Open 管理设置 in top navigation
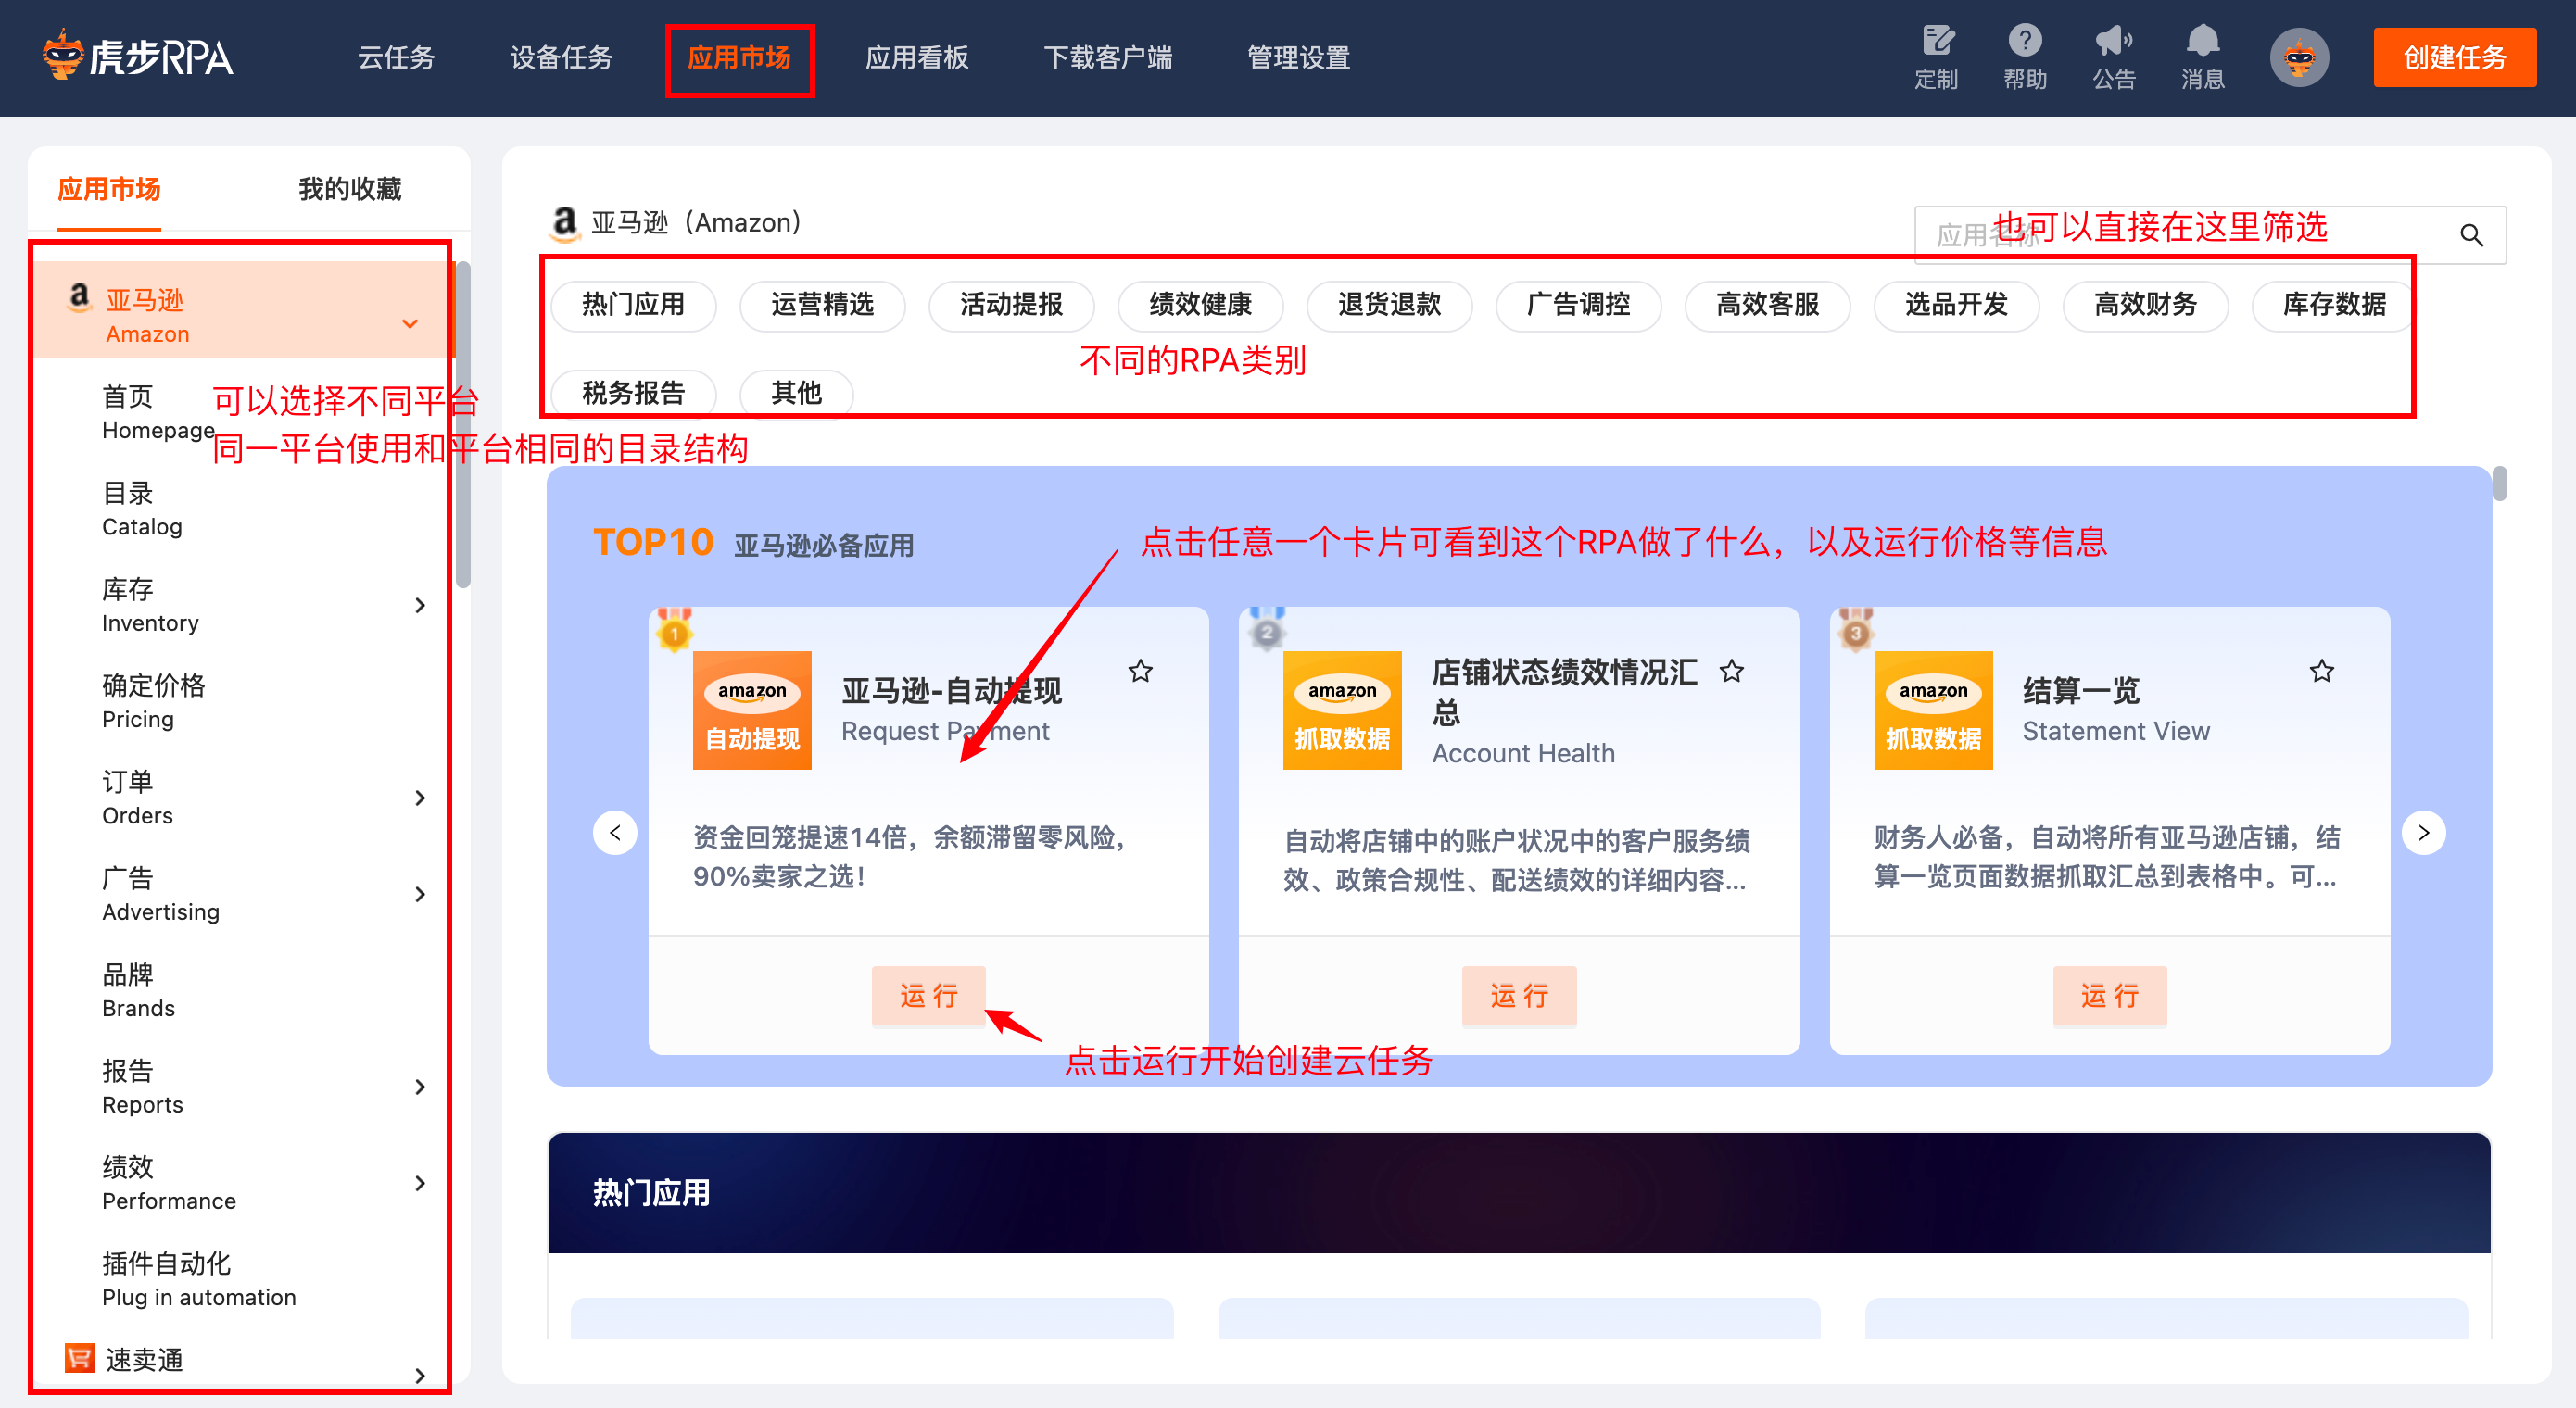The height and width of the screenshot is (1408, 2576). 1299,57
